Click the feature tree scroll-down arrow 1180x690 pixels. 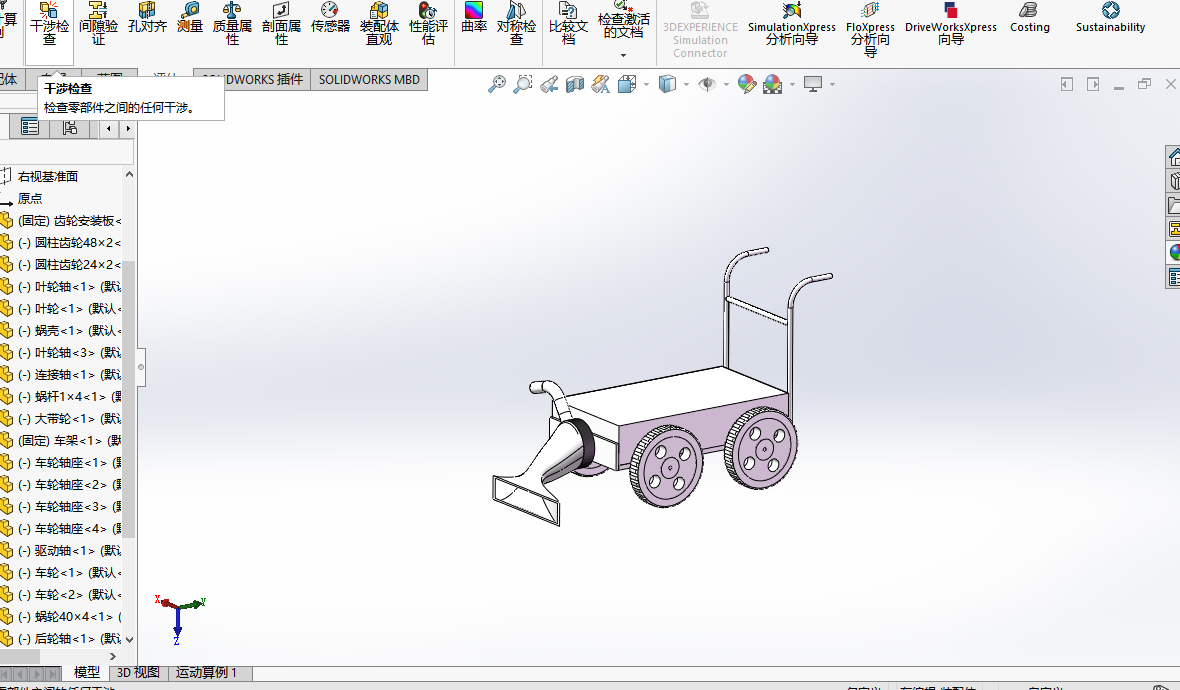click(x=129, y=640)
